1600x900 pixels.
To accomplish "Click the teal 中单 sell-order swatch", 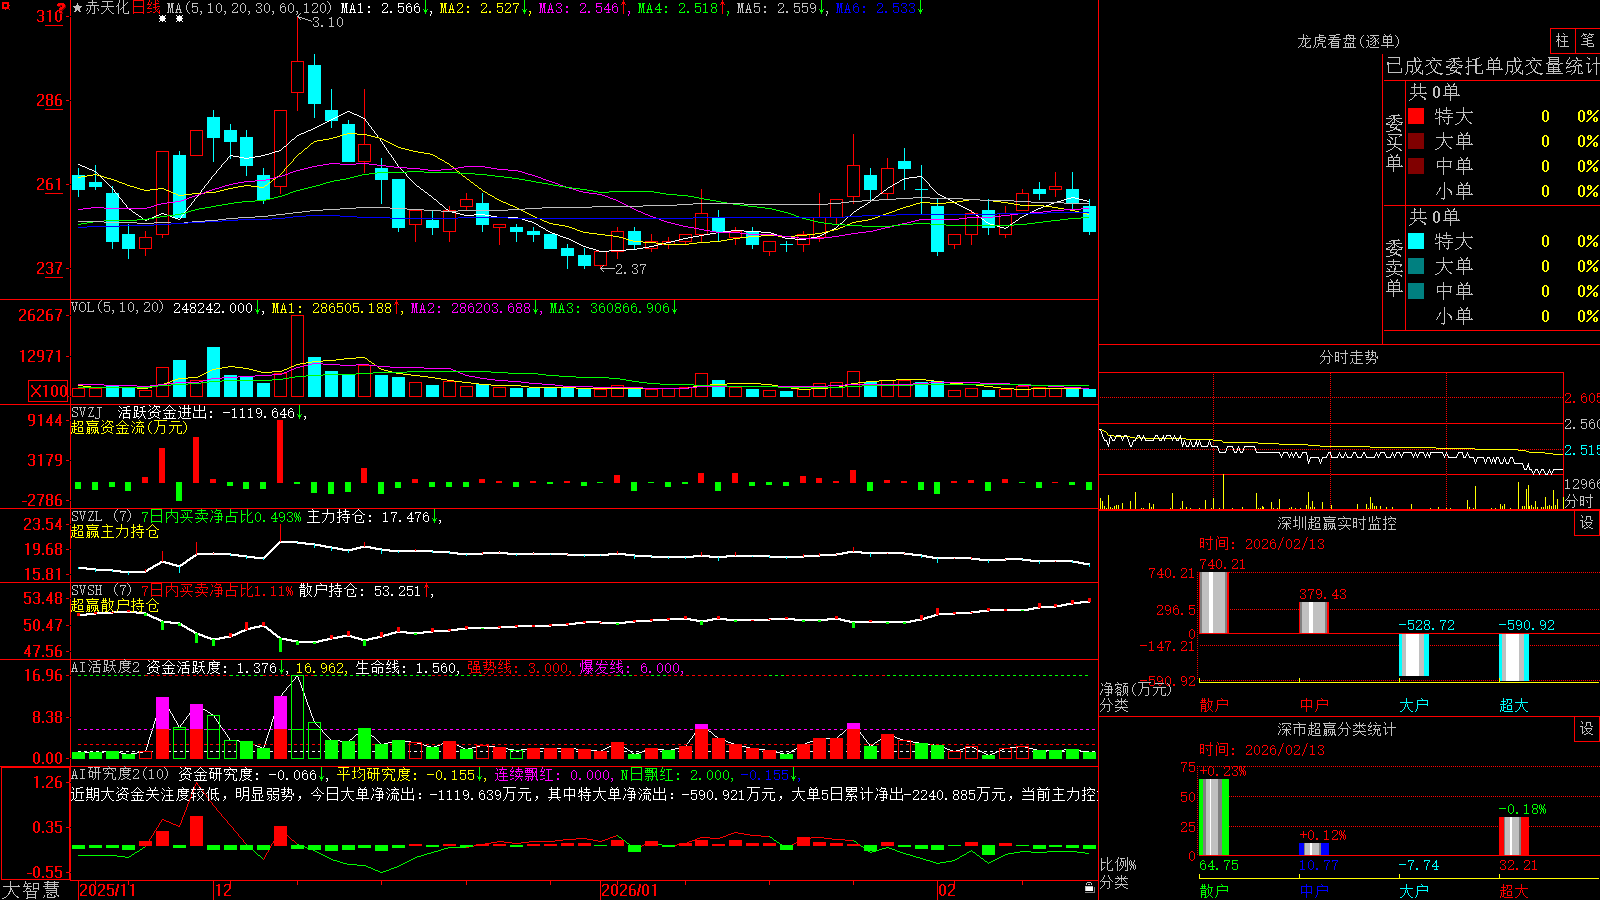I will (x=1416, y=291).
